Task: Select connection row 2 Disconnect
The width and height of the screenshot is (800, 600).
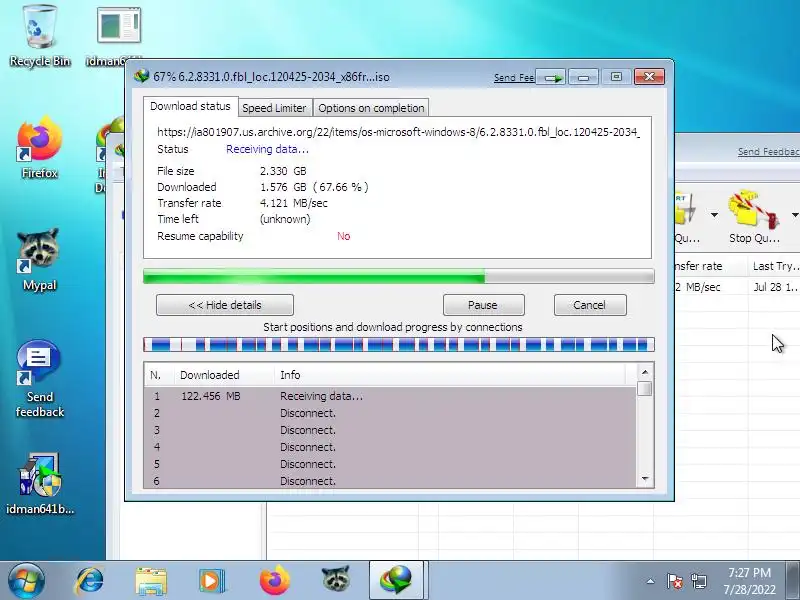Action: 390,413
